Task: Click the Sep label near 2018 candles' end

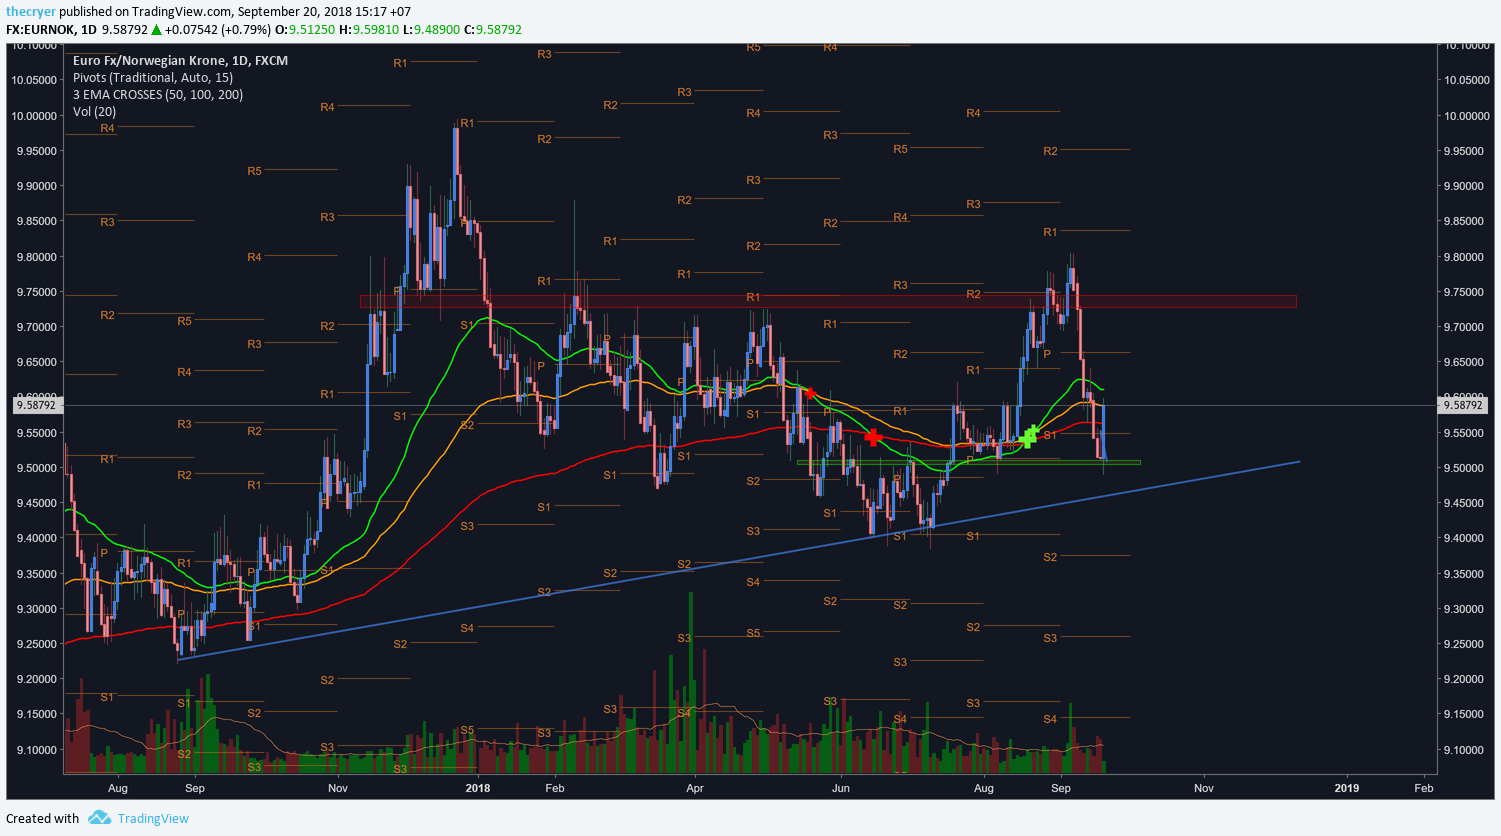Action: pyautogui.click(x=1061, y=788)
